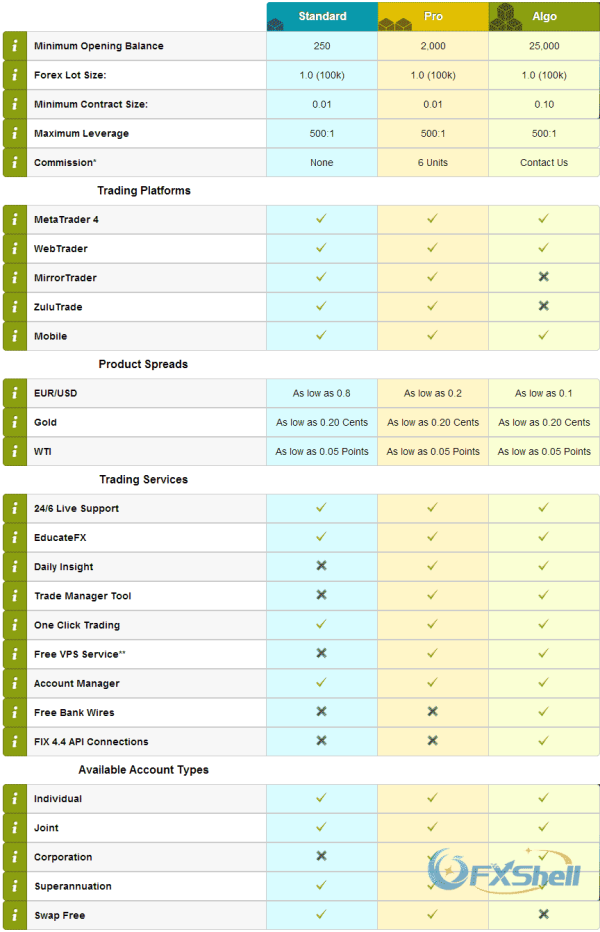The image size is (600, 932).
Task: Click the Corporation X mark under Standard
Action: click(321, 857)
